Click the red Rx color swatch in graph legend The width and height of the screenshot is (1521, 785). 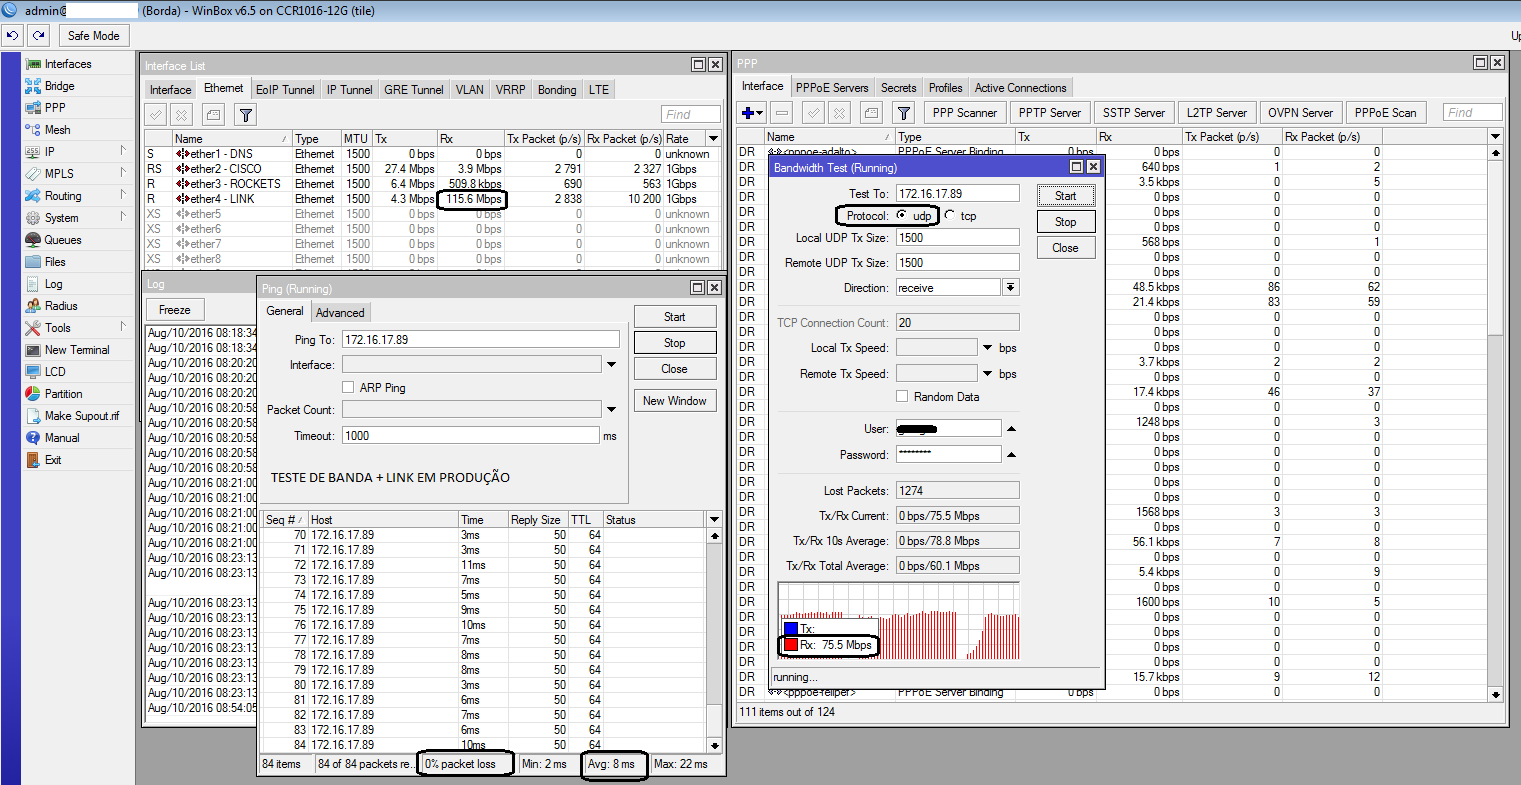(791, 645)
